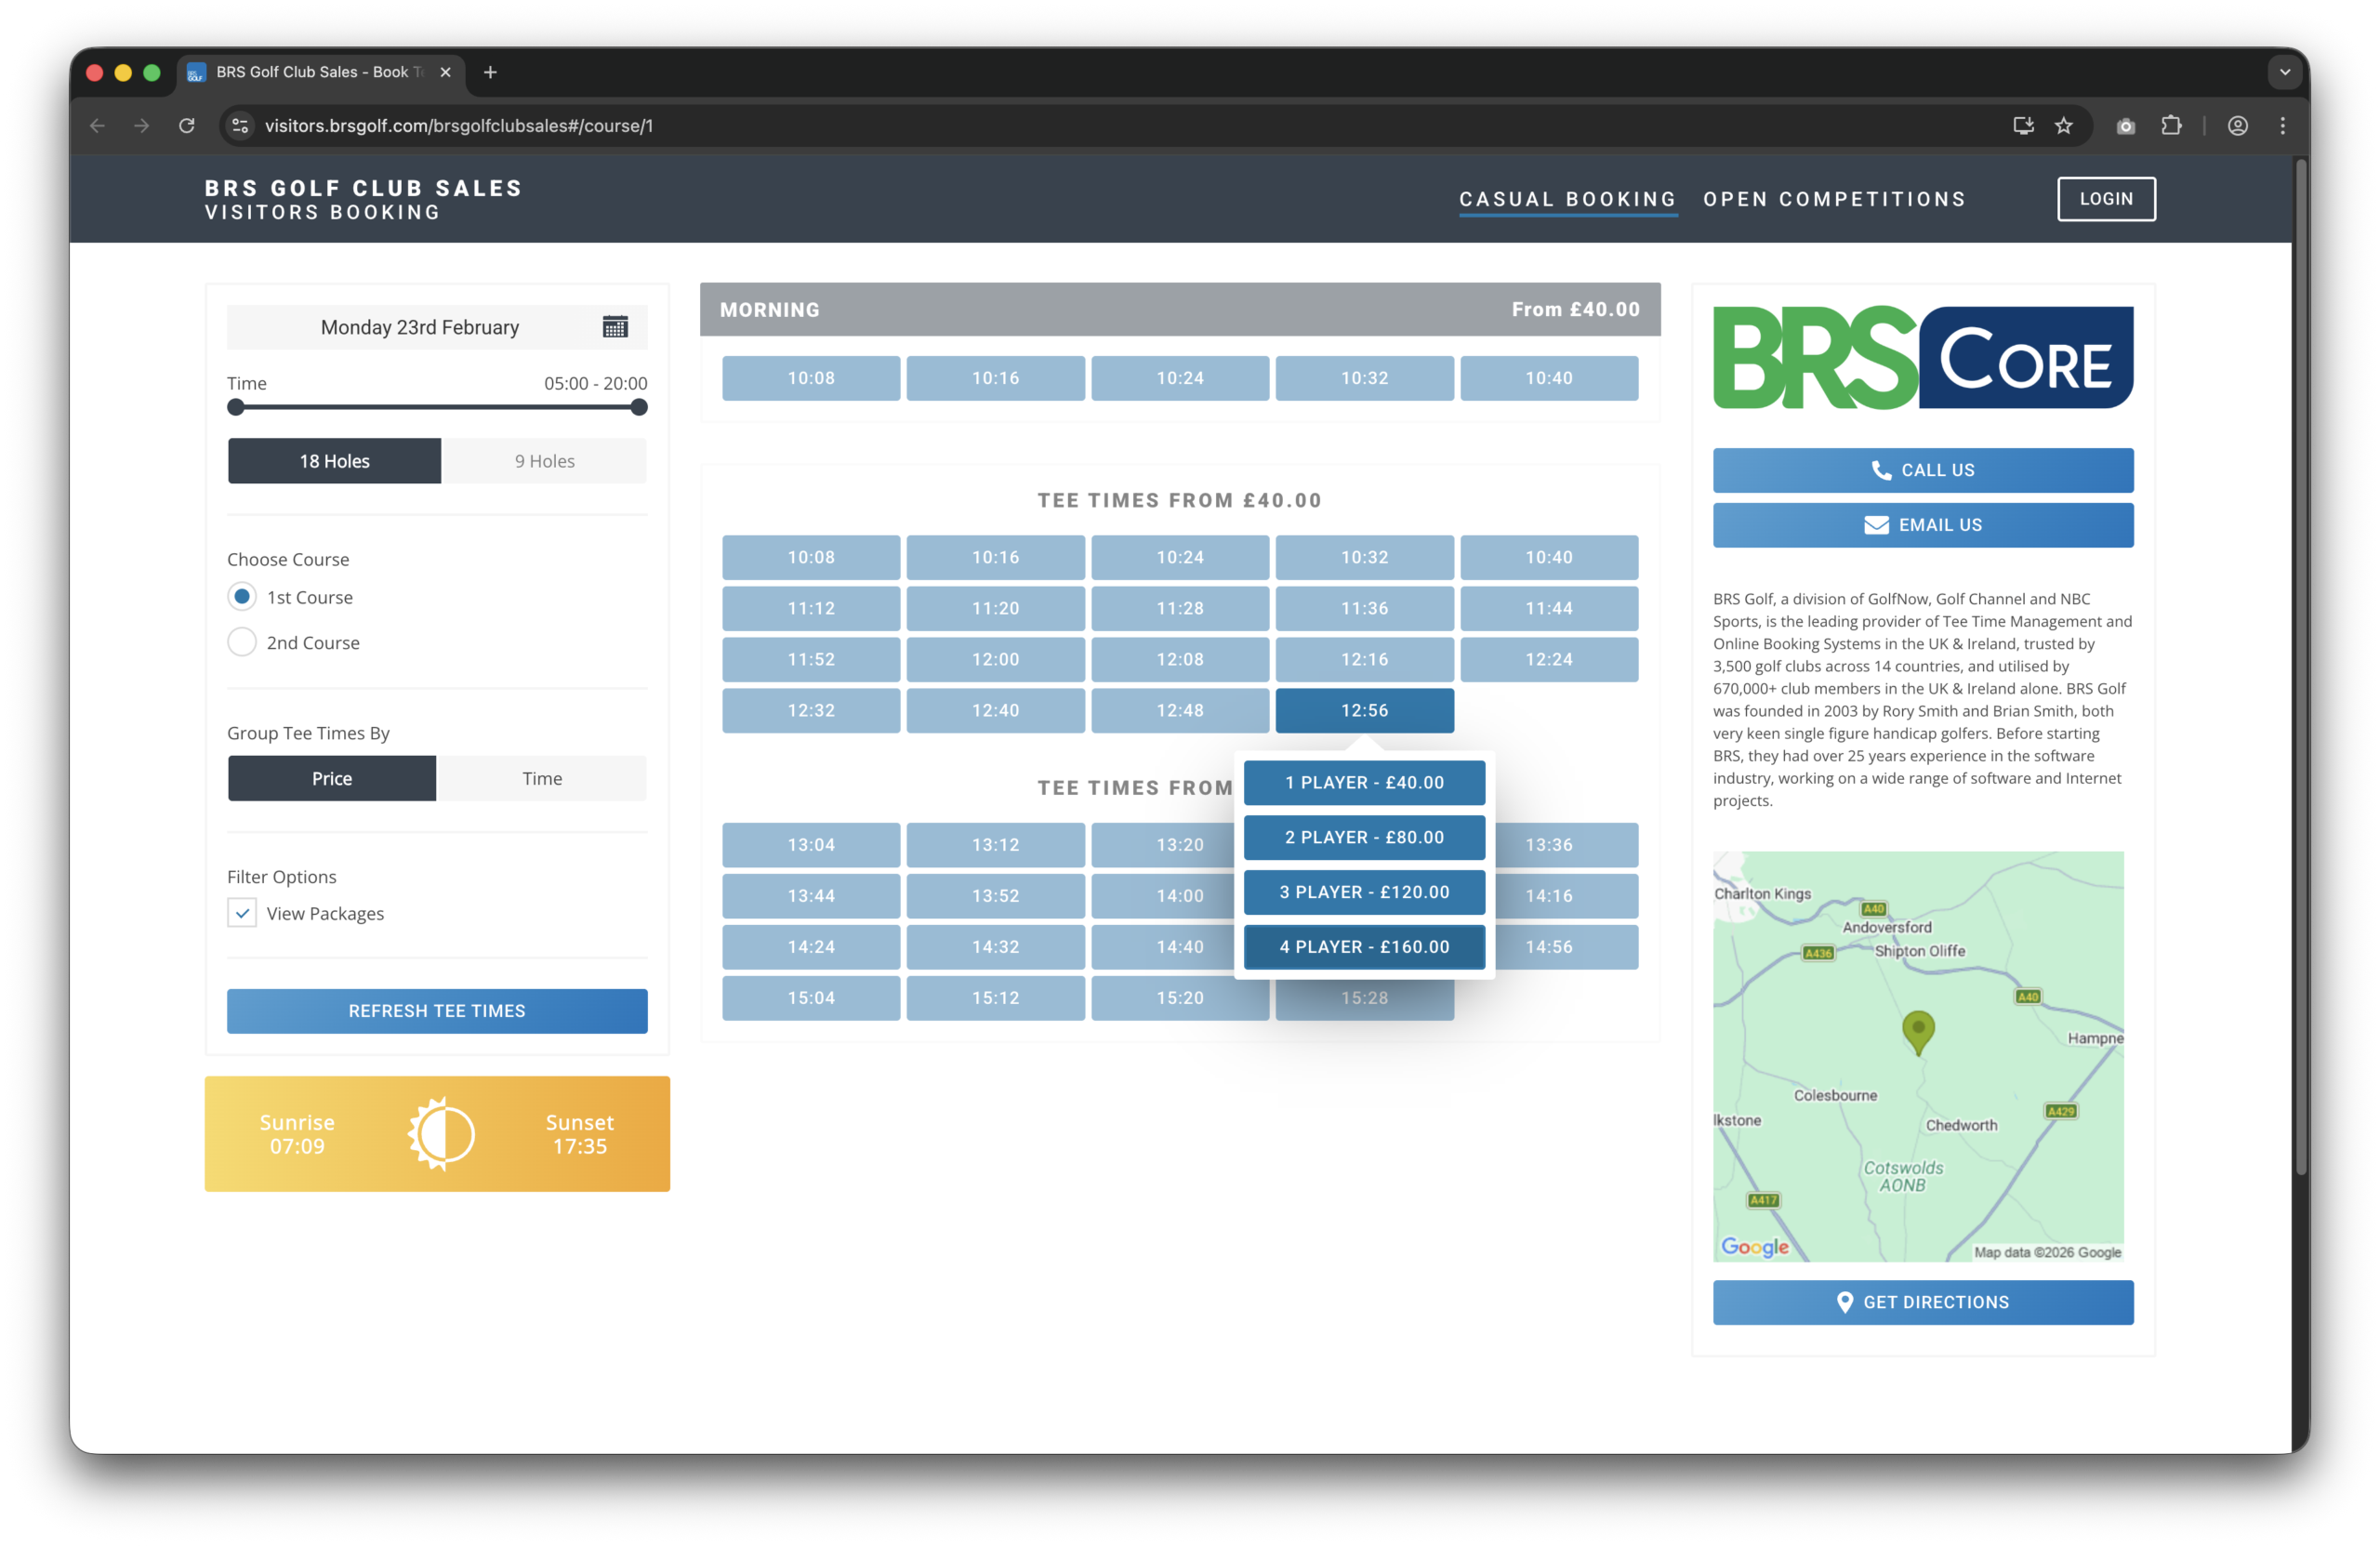
Task: Click the Sunset 17:35 text
Action: point(580,1134)
